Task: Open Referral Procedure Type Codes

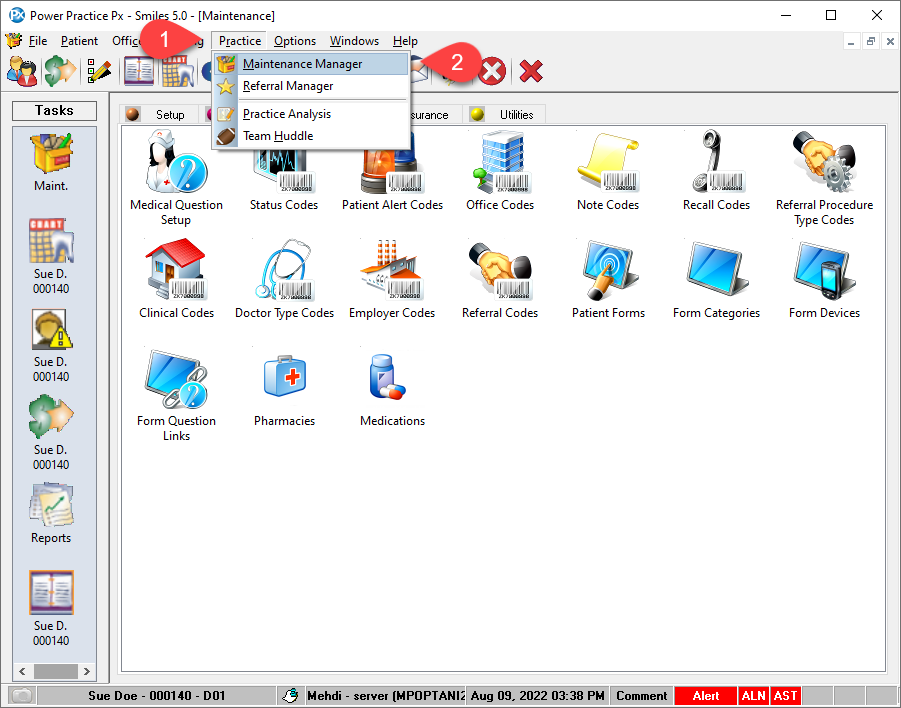Action: (x=824, y=178)
